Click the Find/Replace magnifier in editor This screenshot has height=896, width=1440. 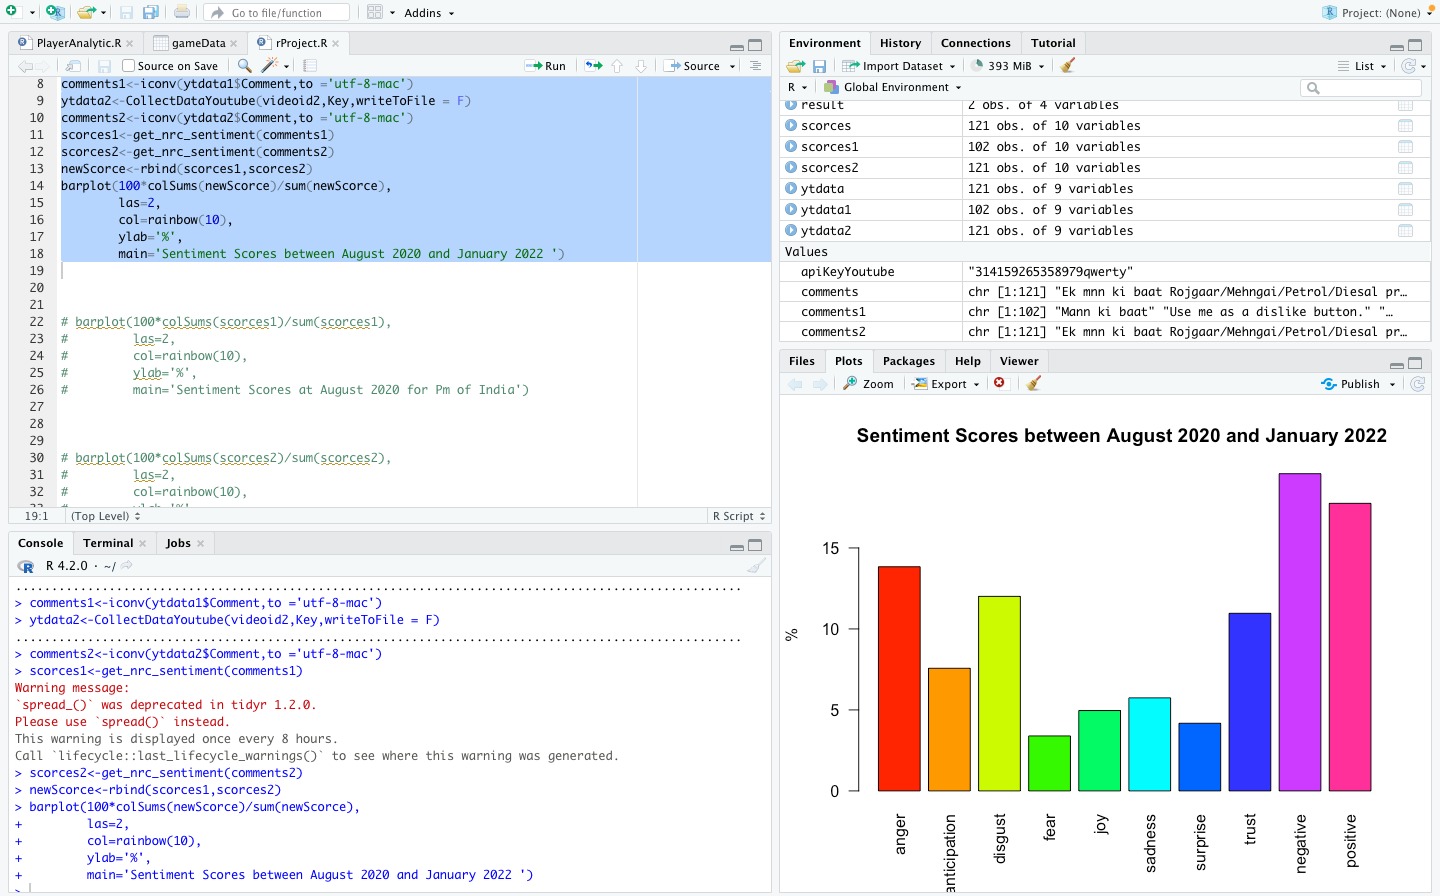tap(245, 66)
